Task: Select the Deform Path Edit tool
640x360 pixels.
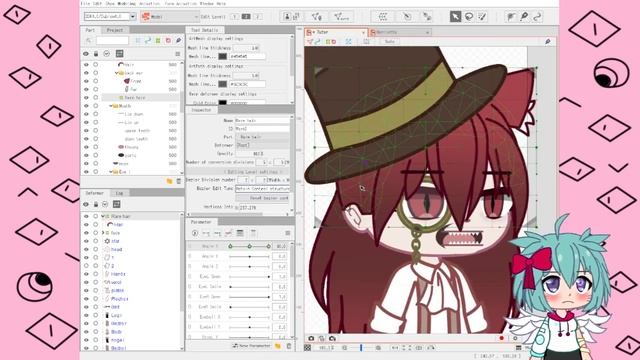Action: pyautogui.click(x=537, y=17)
